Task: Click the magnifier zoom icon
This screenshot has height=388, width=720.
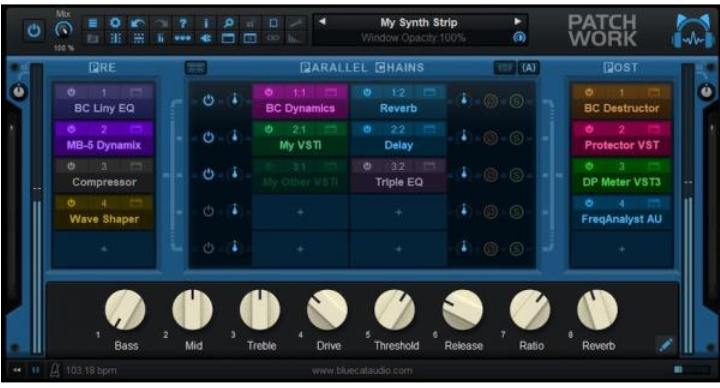Action: (228, 23)
